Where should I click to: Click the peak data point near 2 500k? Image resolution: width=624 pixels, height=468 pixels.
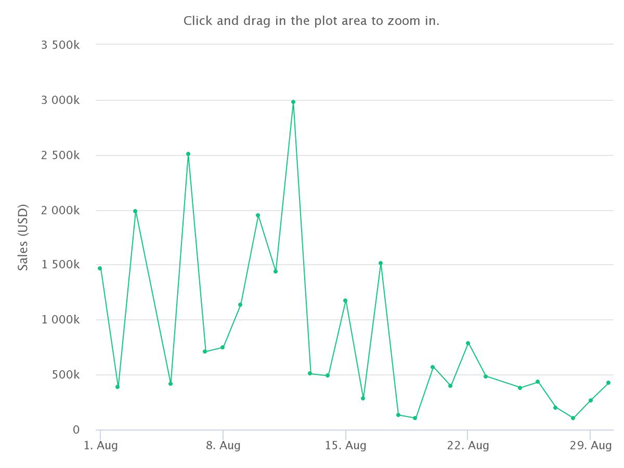[188, 154]
